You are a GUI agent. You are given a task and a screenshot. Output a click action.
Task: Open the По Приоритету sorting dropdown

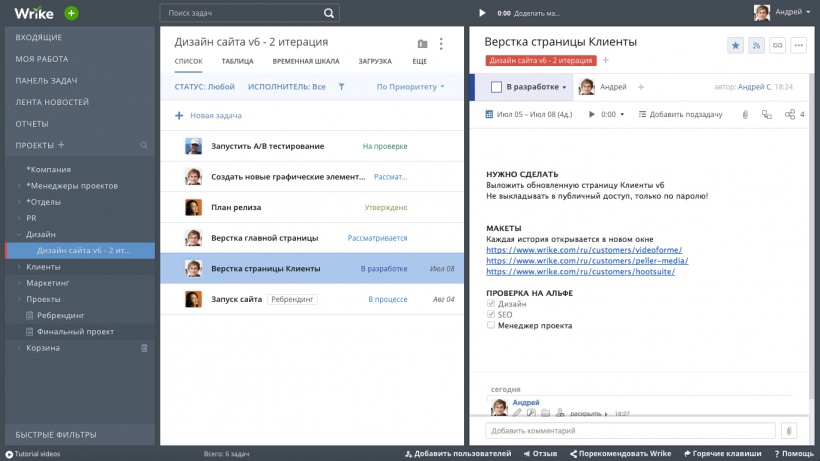tap(410, 87)
